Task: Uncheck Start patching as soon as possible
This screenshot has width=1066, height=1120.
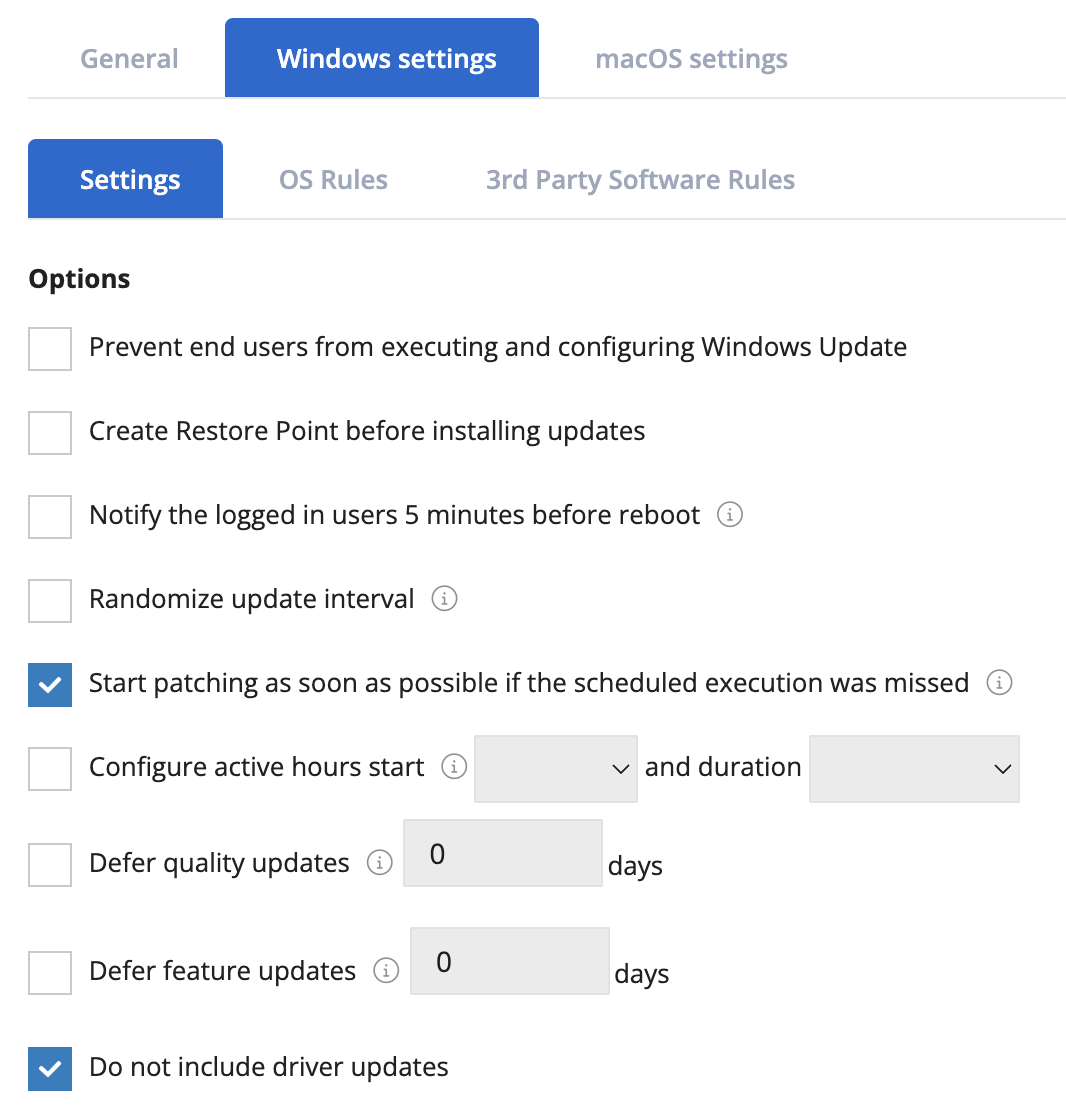Action: 50,685
